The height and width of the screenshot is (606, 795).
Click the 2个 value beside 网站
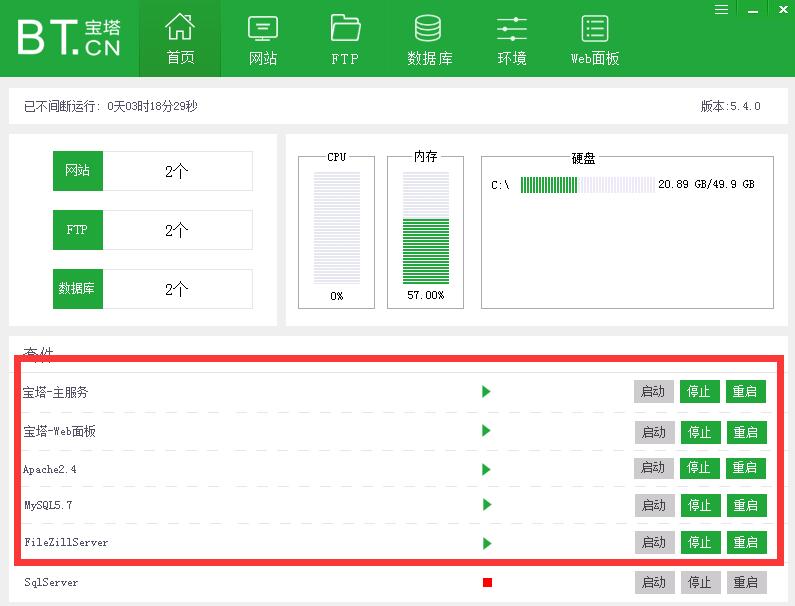click(x=176, y=171)
